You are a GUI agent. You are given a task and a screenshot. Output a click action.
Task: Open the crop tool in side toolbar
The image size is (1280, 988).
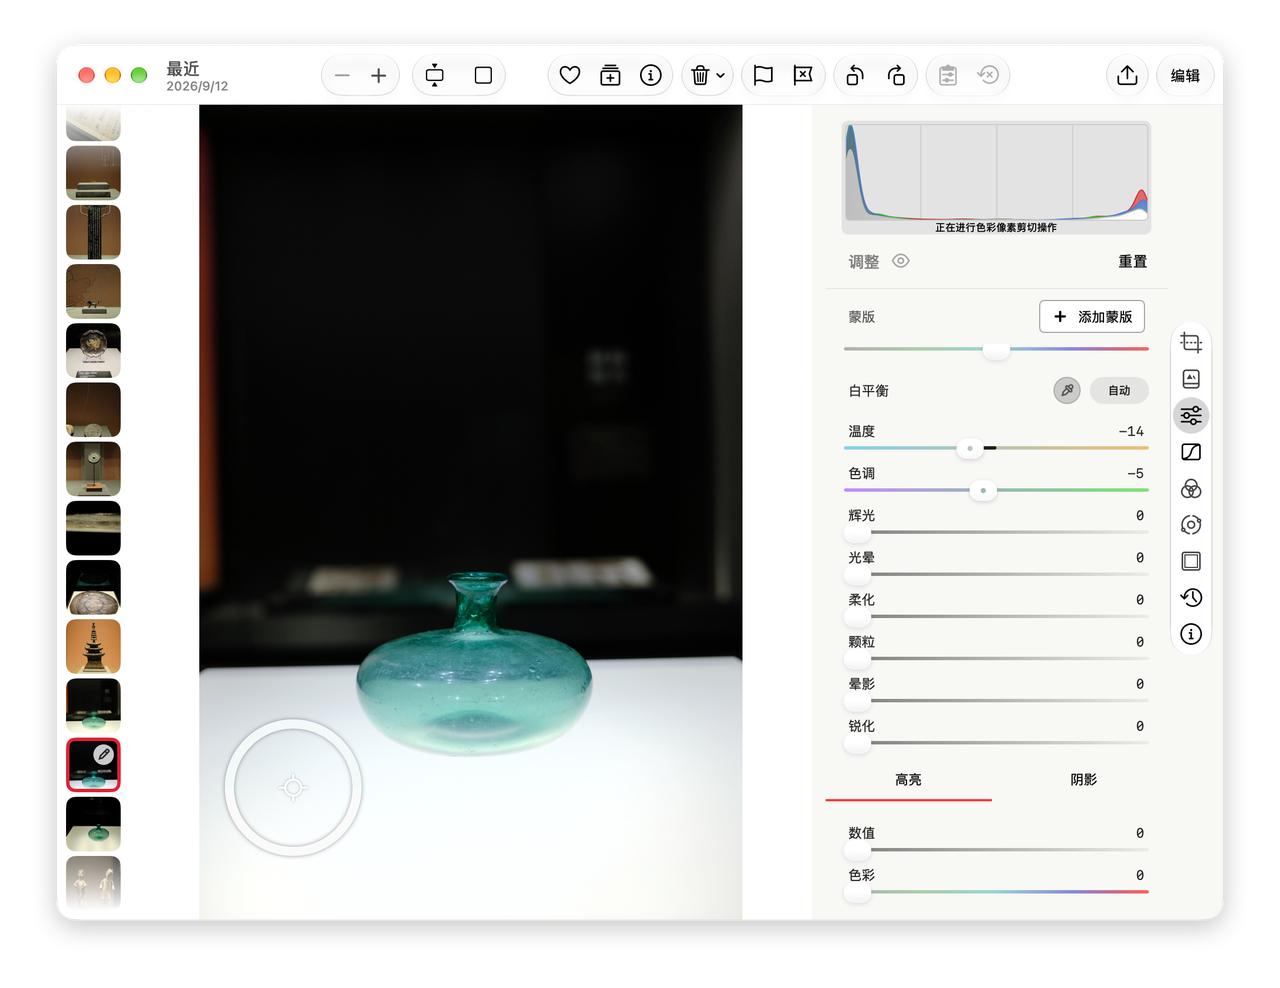1191,343
